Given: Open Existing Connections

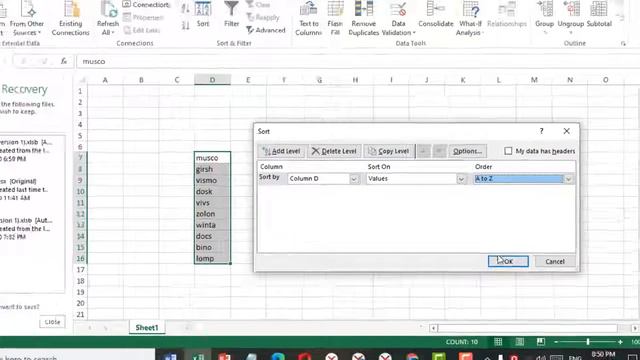Looking at the screenshot, I should click(x=70, y=18).
